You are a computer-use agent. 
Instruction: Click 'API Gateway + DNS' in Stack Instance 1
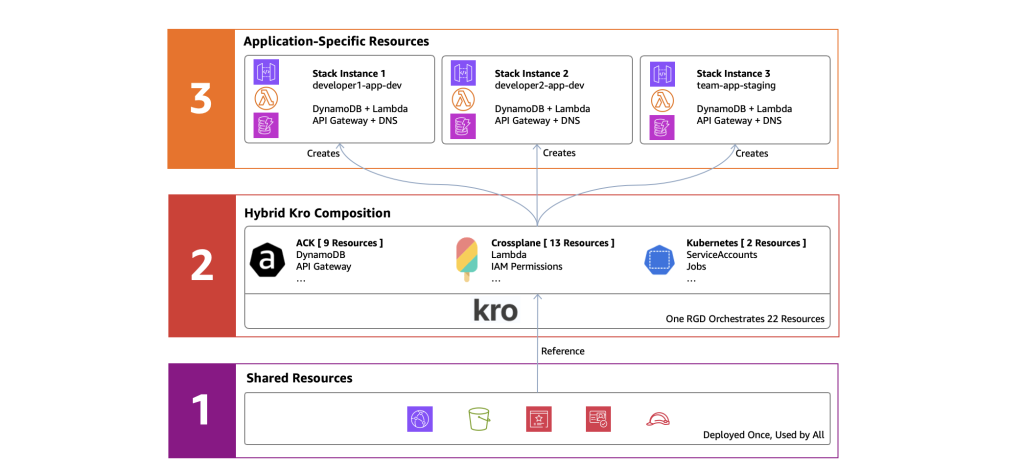pos(354,121)
